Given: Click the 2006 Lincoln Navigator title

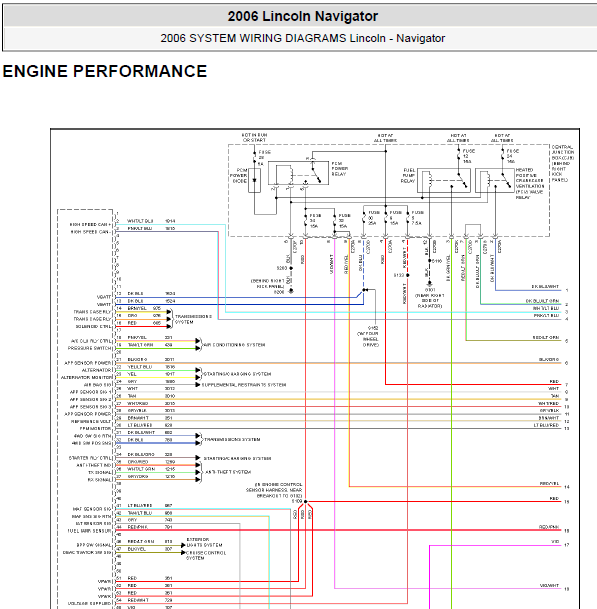Looking at the screenshot, I should (x=303, y=16).
